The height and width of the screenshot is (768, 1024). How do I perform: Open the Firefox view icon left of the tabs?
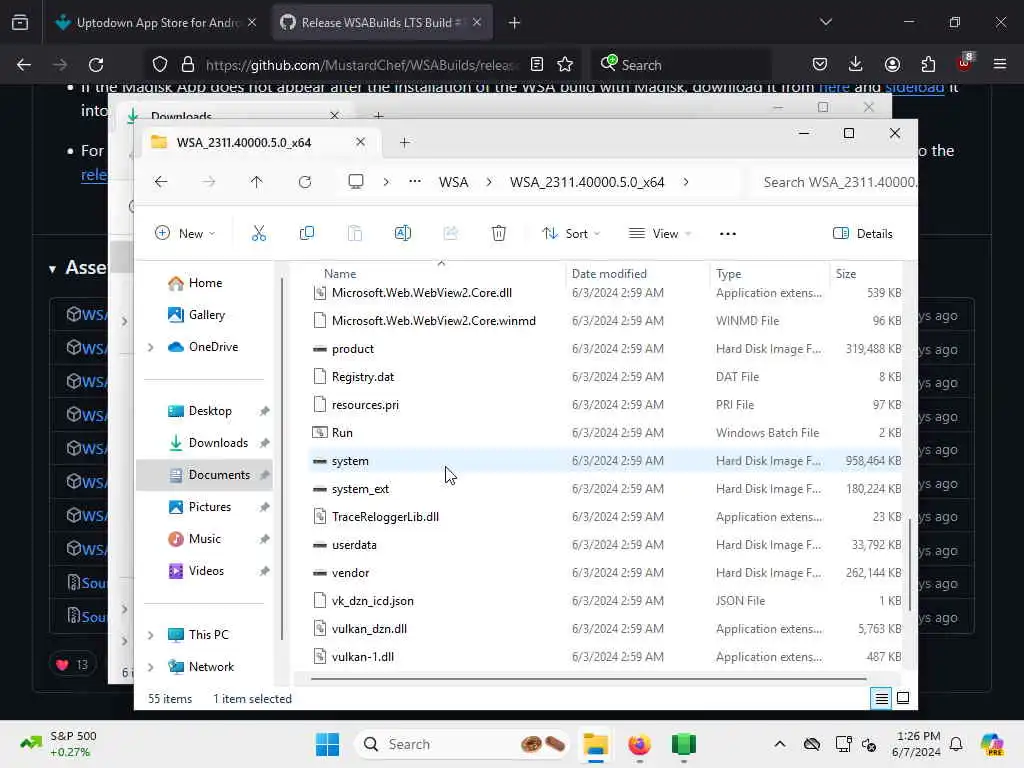(x=20, y=23)
